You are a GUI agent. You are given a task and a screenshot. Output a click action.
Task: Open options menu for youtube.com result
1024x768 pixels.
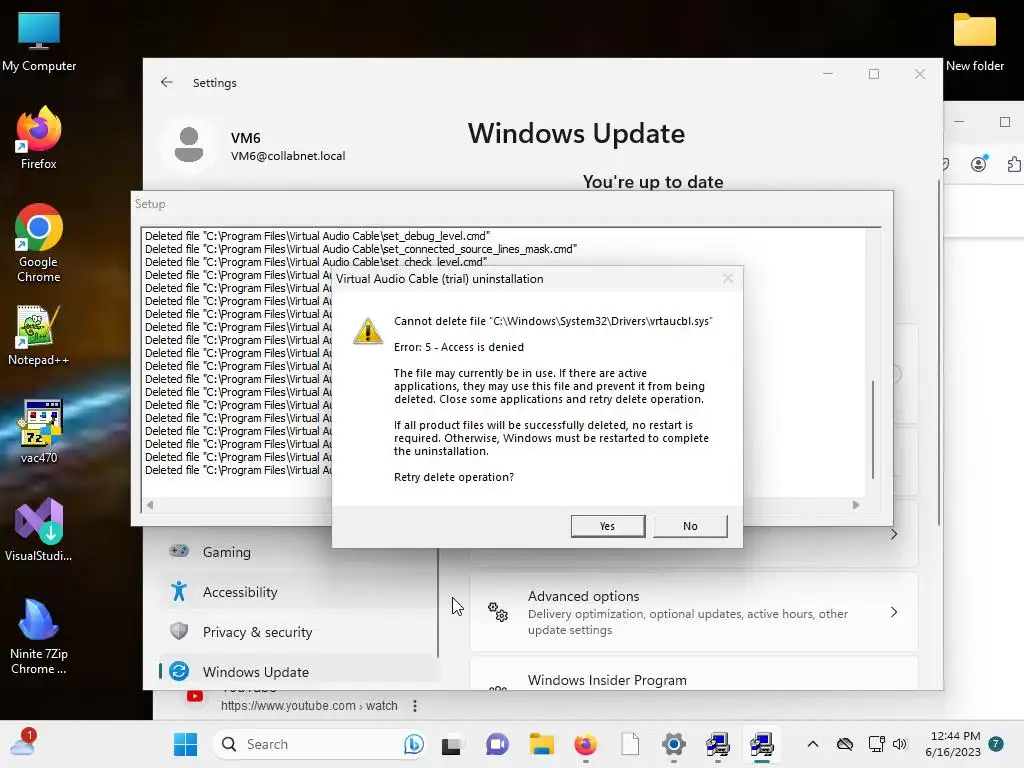tap(415, 705)
